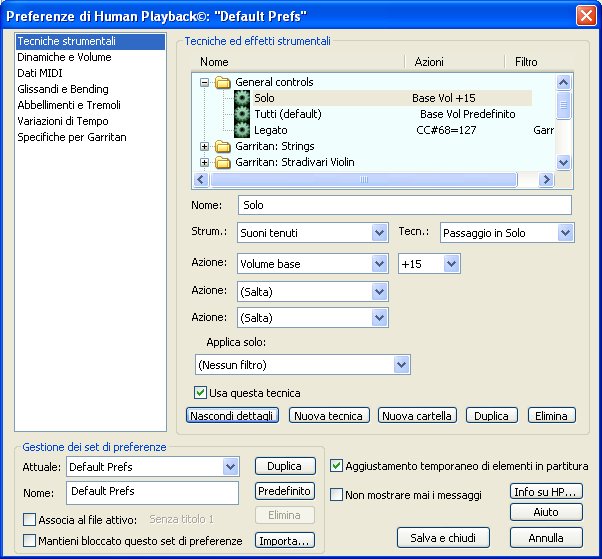The image size is (602, 559).
Task: Click the Nome field containing Solo
Action: [405, 205]
